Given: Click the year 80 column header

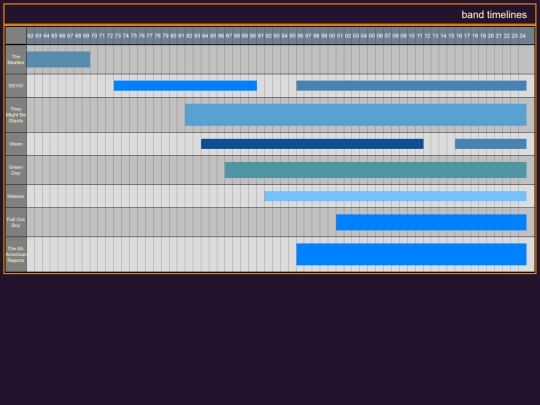Looking at the screenshot, I should [x=173, y=36].
